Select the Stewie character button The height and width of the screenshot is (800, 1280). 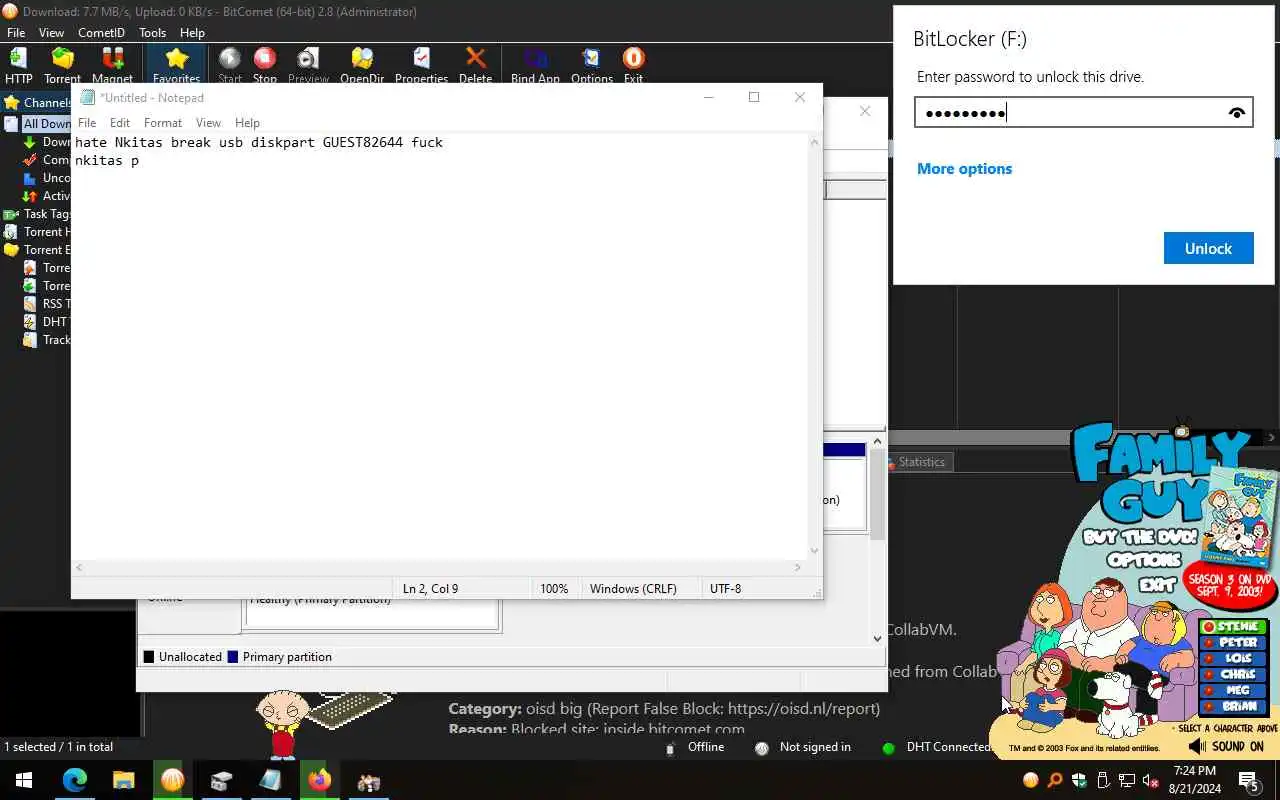point(1233,627)
